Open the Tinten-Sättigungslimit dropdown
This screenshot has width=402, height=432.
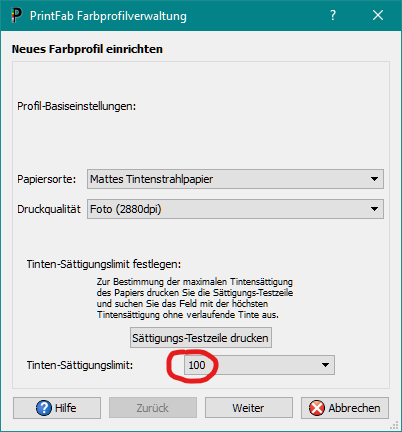(259, 365)
